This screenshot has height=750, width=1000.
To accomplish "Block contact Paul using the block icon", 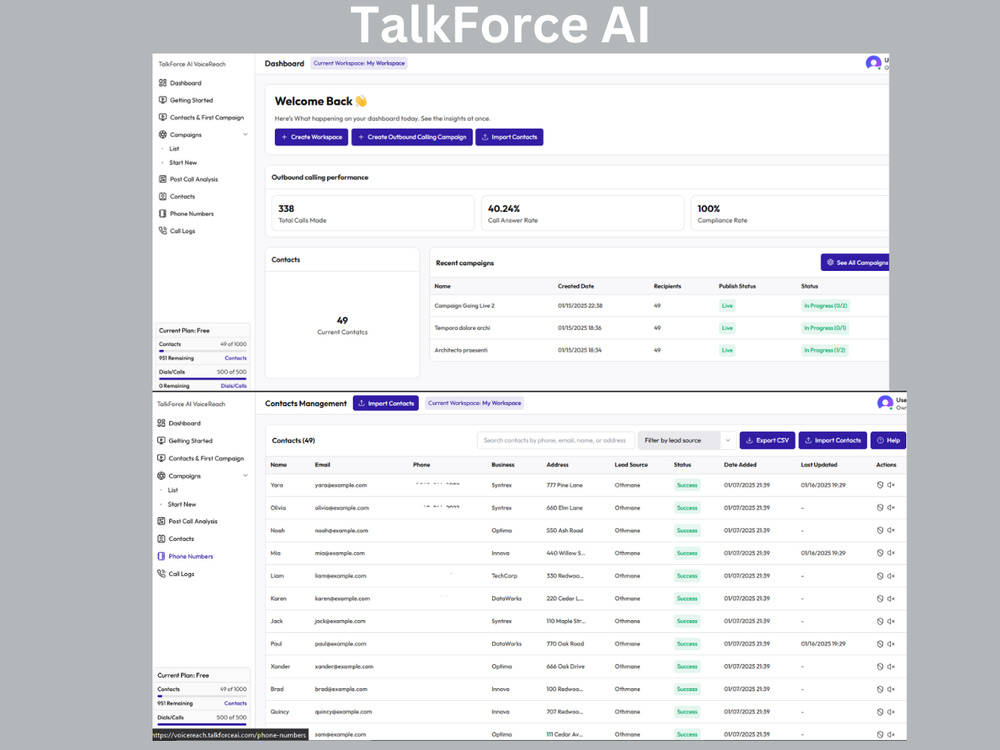I will [x=880, y=644].
